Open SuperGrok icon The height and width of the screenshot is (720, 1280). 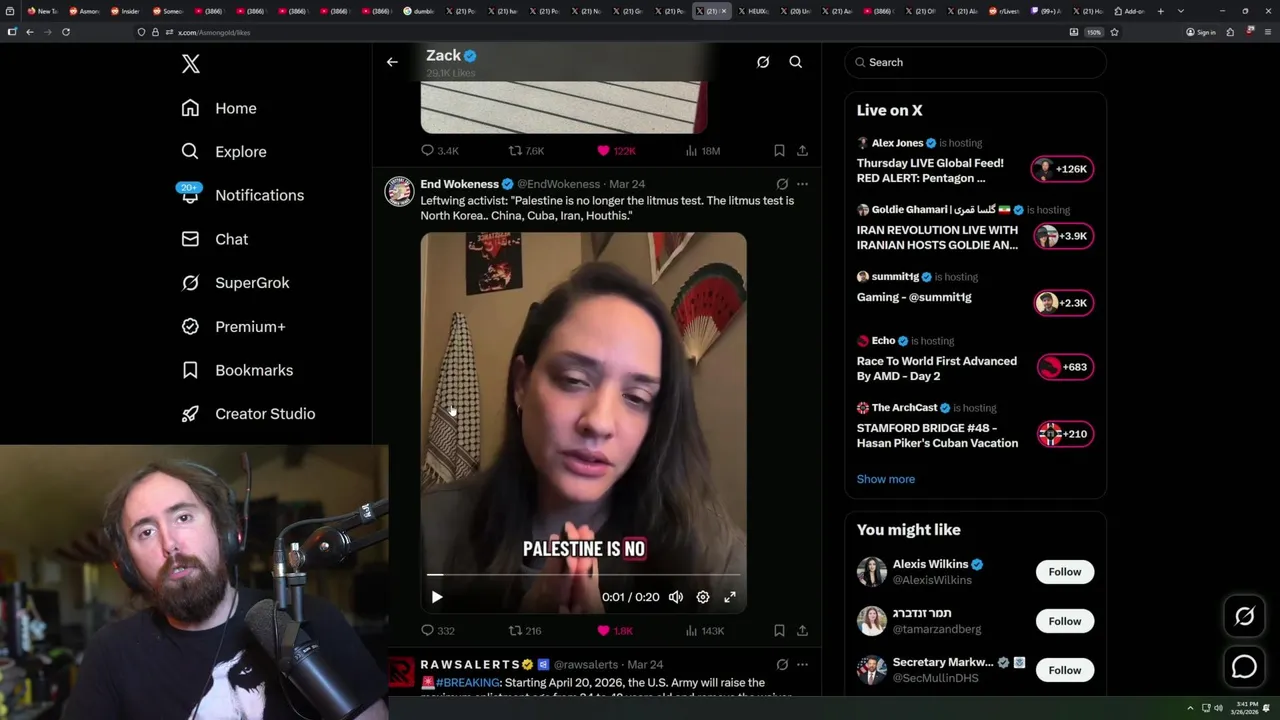(190, 283)
